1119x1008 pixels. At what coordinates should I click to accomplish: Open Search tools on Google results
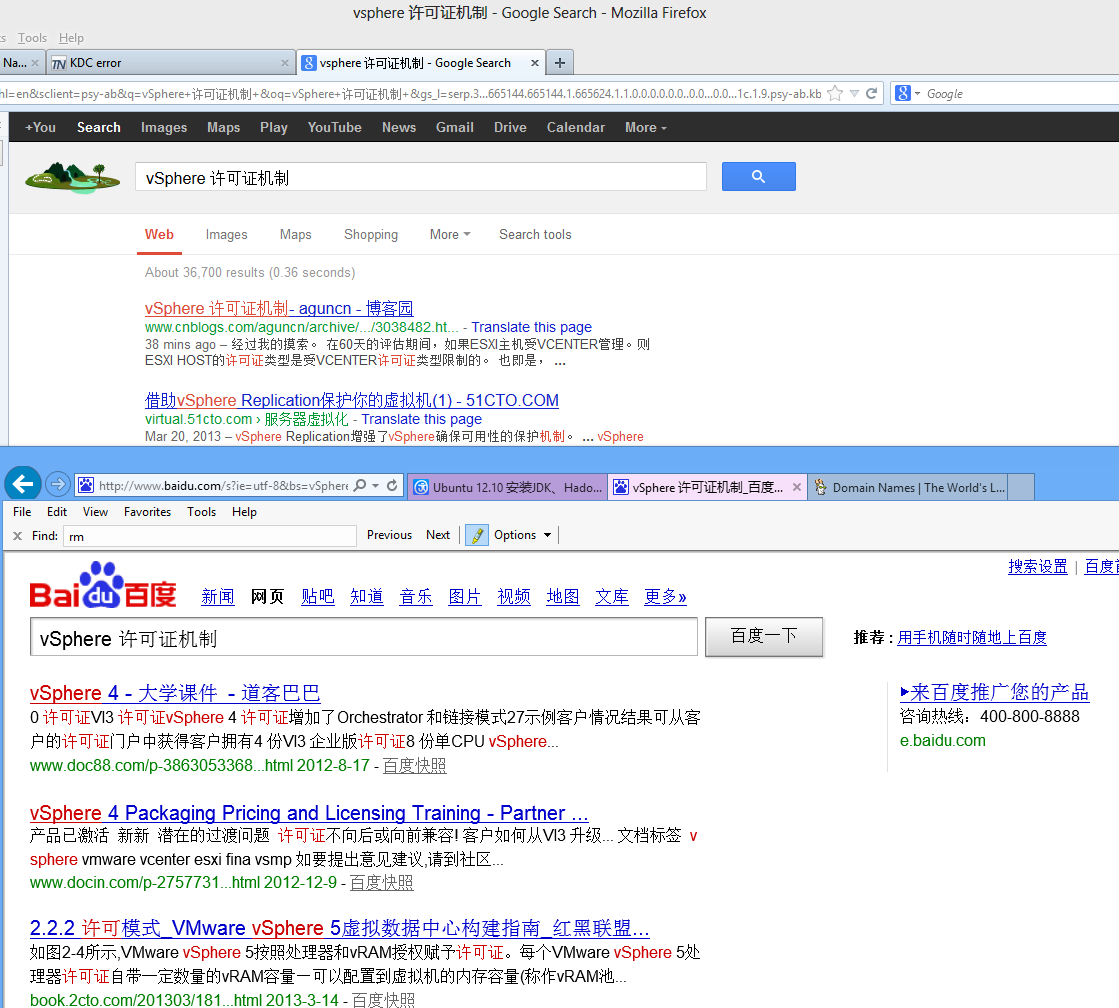535,234
